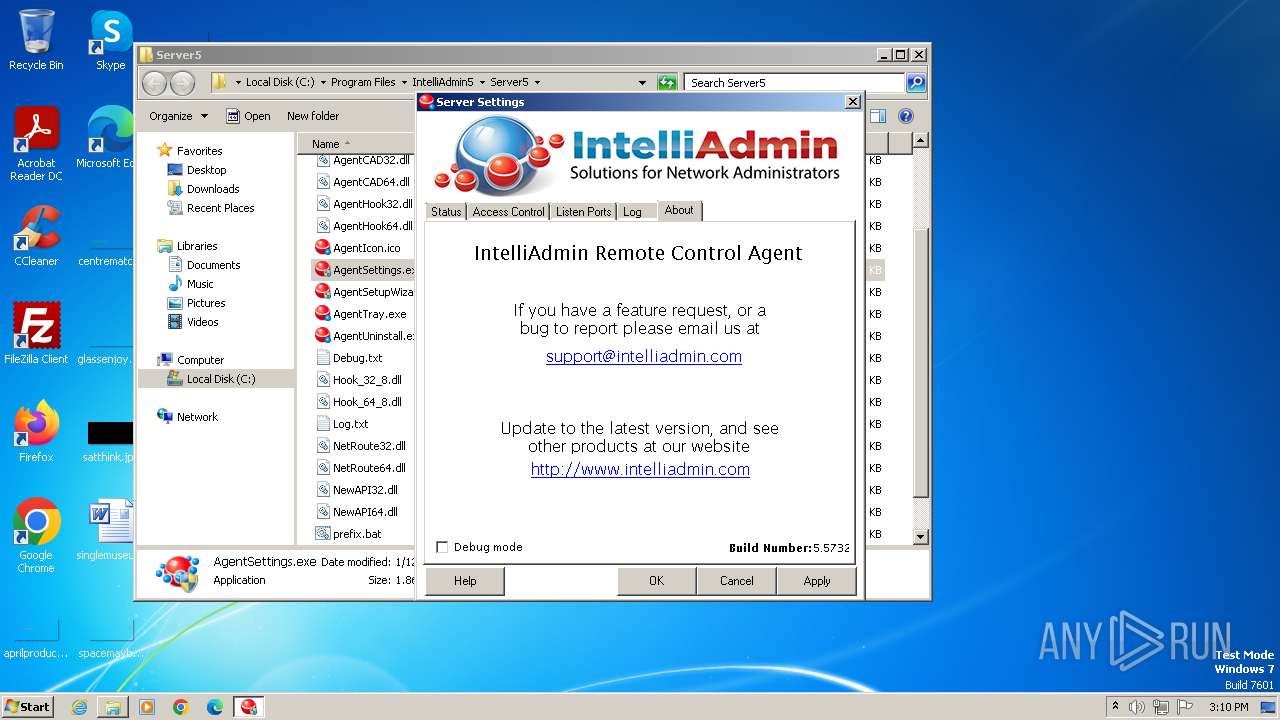Viewport: 1280px width, 720px height.
Task: Create a New folder from the toolbar
Action: (313, 116)
